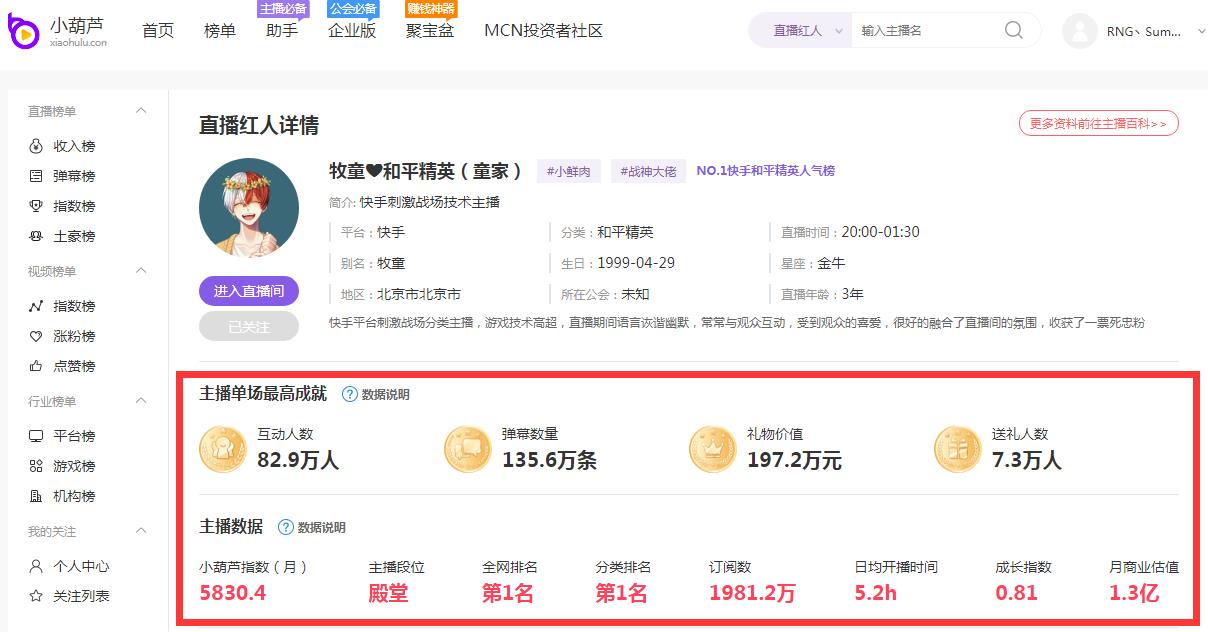Click the streamer name 牧童❤和平精英（童家）
The height and width of the screenshot is (632, 1208).
click(426, 171)
